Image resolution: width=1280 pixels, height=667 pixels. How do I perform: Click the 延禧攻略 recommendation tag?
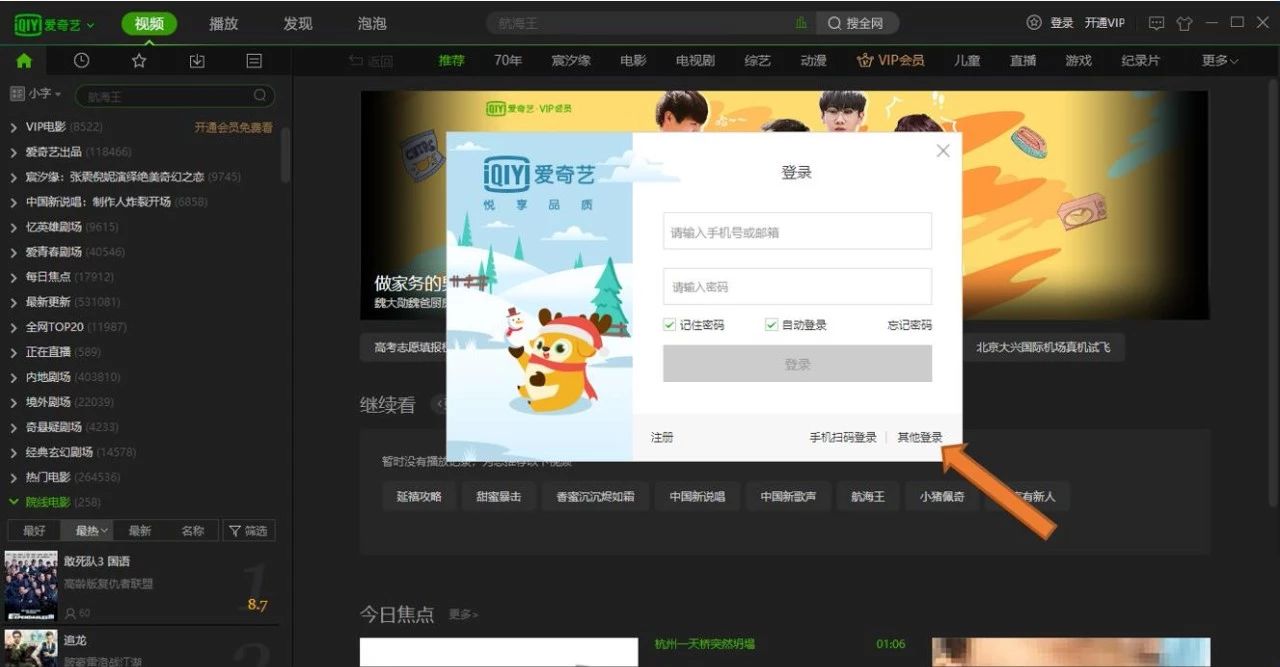(418, 496)
